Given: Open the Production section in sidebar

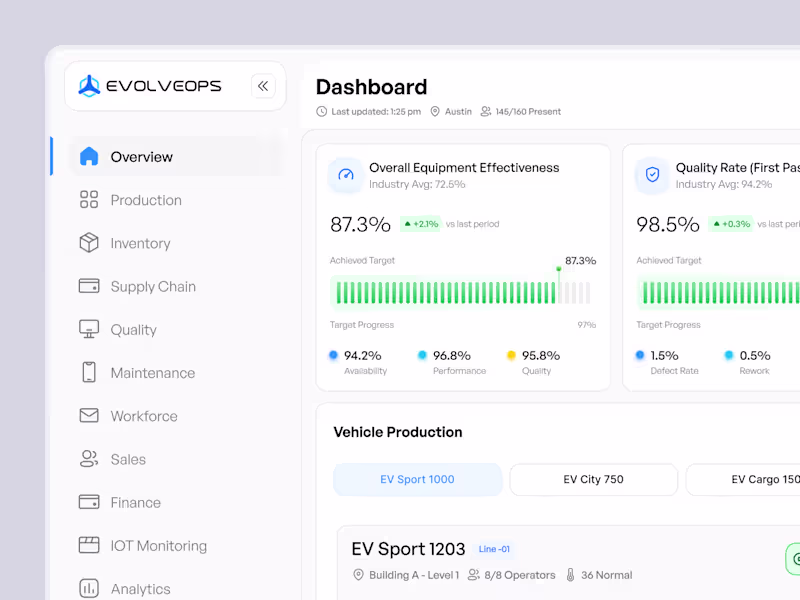Looking at the screenshot, I should click(145, 200).
